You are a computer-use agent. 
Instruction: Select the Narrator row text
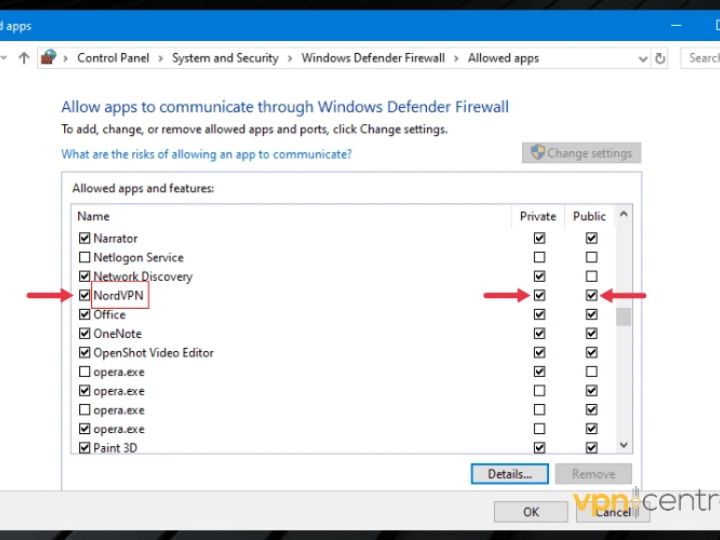tap(115, 238)
